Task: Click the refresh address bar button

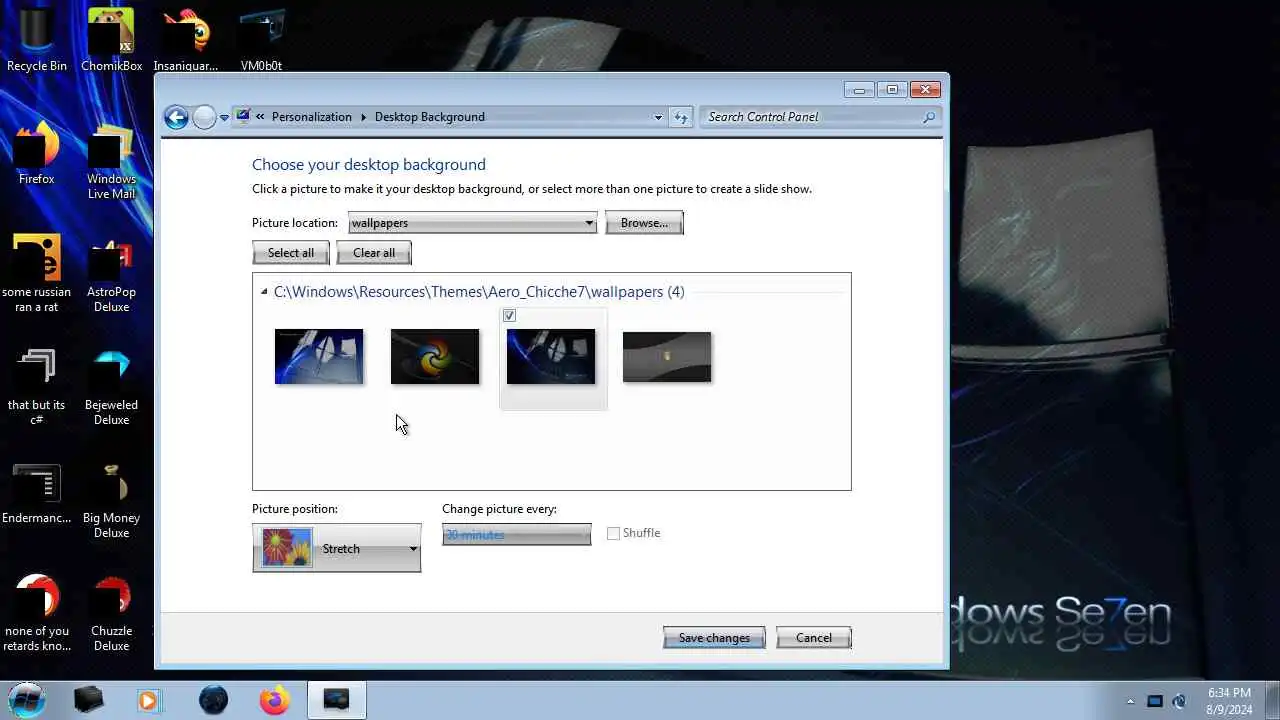Action: 681,117
